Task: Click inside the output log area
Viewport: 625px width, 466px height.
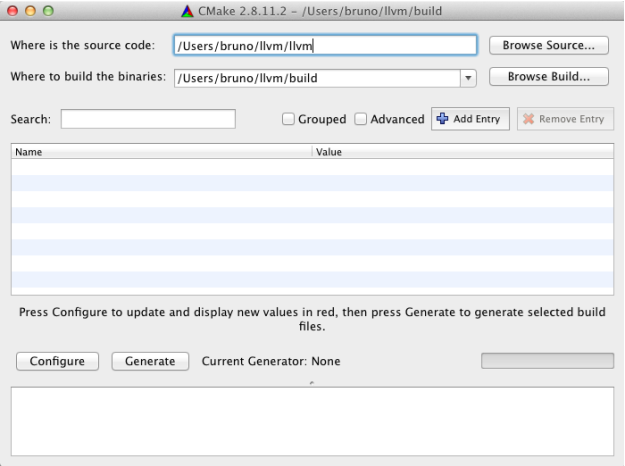Action: 312,421
